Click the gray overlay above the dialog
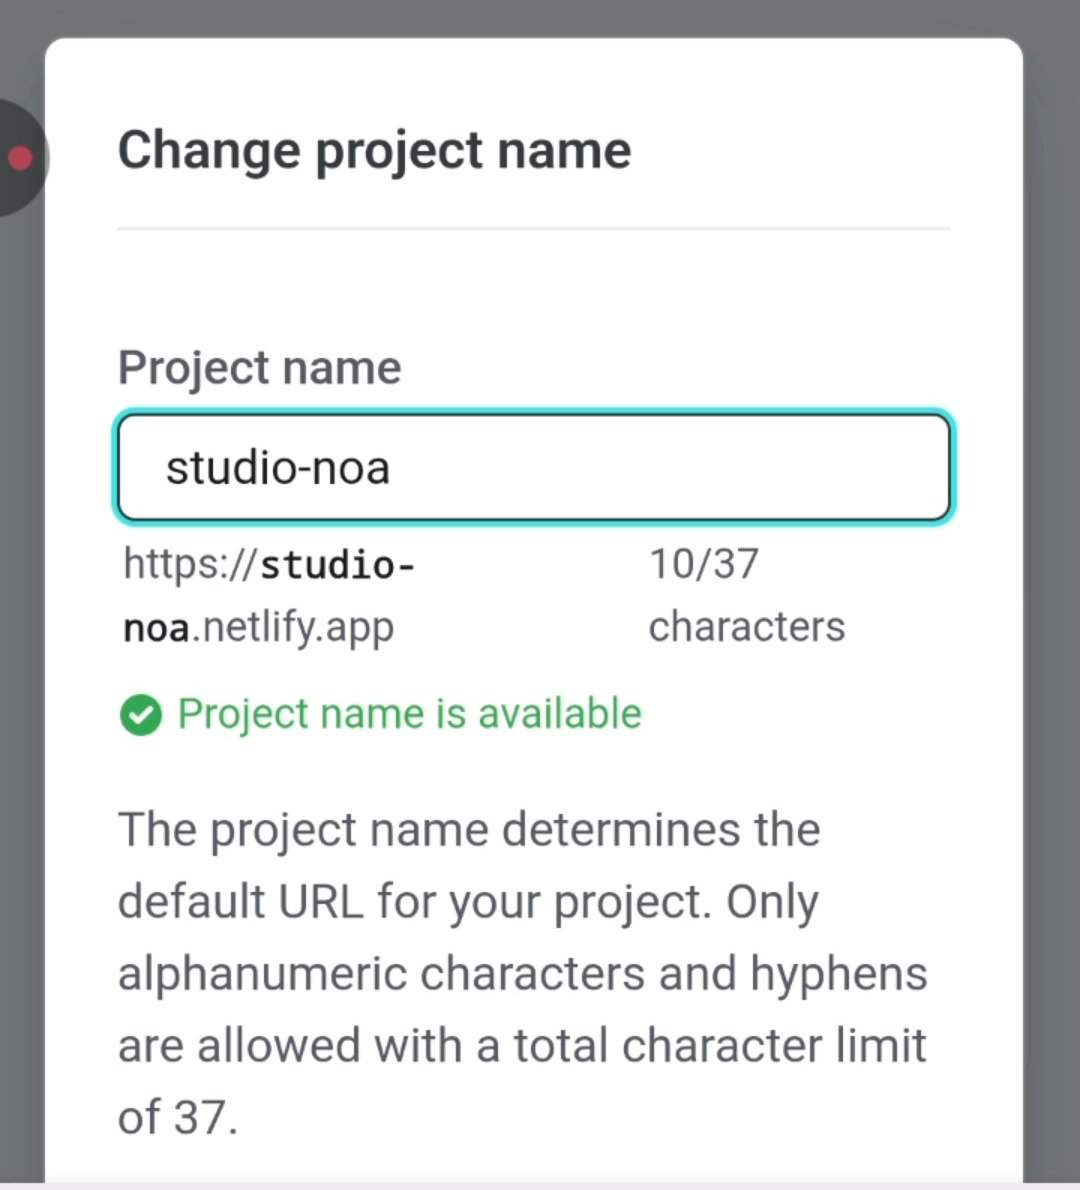 [x=539, y=17]
